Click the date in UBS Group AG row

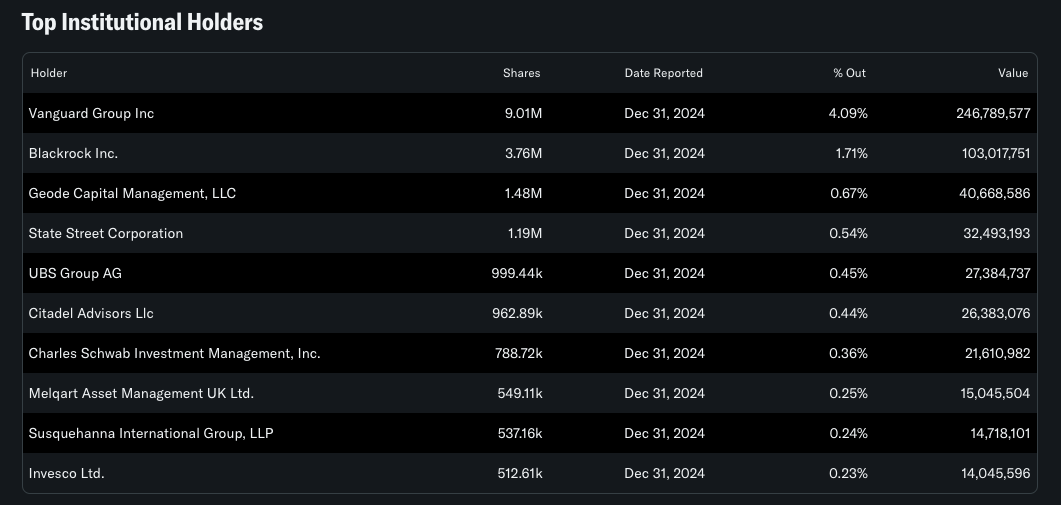tap(664, 273)
